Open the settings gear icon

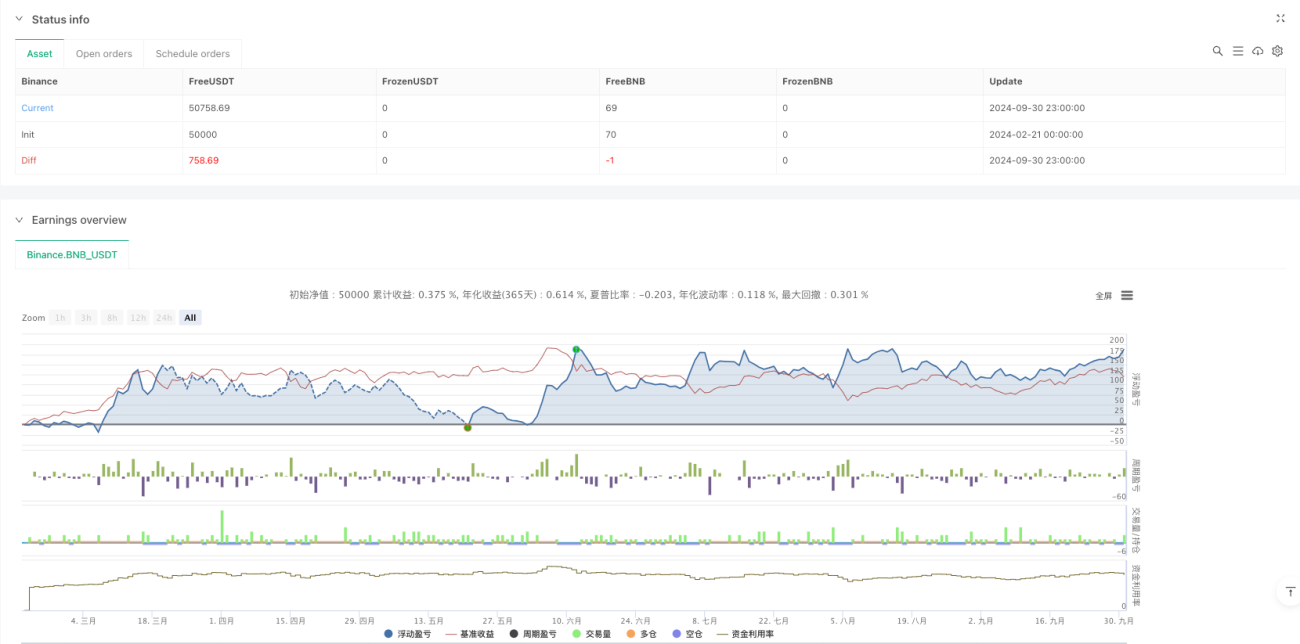point(1277,51)
